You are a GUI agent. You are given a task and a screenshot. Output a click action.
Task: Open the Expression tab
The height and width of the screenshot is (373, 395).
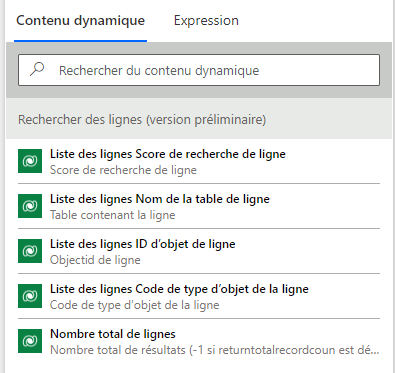coord(206,21)
